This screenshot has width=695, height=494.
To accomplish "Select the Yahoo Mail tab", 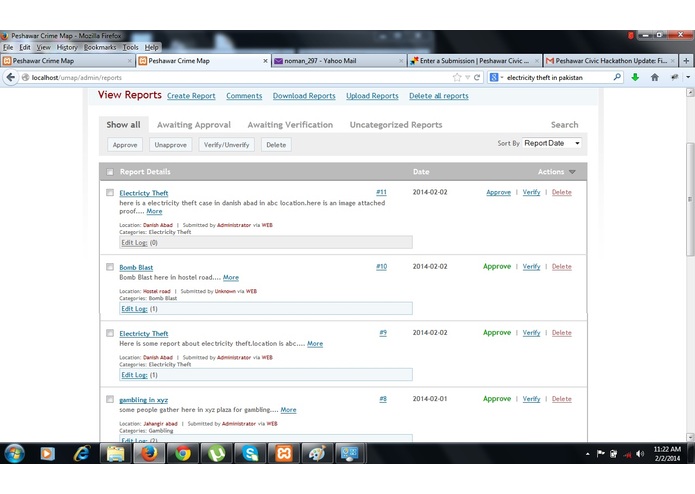I will (x=338, y=61).
